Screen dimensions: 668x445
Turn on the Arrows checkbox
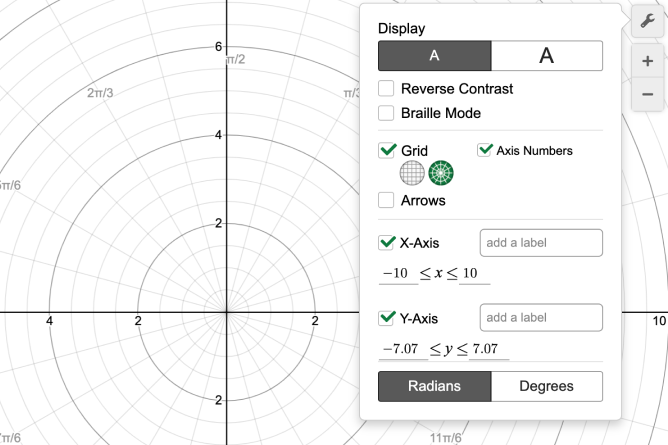pyautogui.click(x=387, y=200)
